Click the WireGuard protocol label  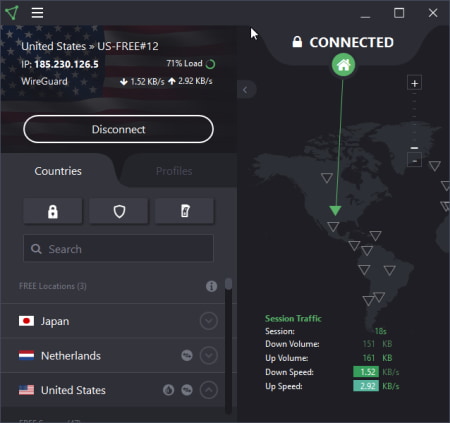[44, 81]
